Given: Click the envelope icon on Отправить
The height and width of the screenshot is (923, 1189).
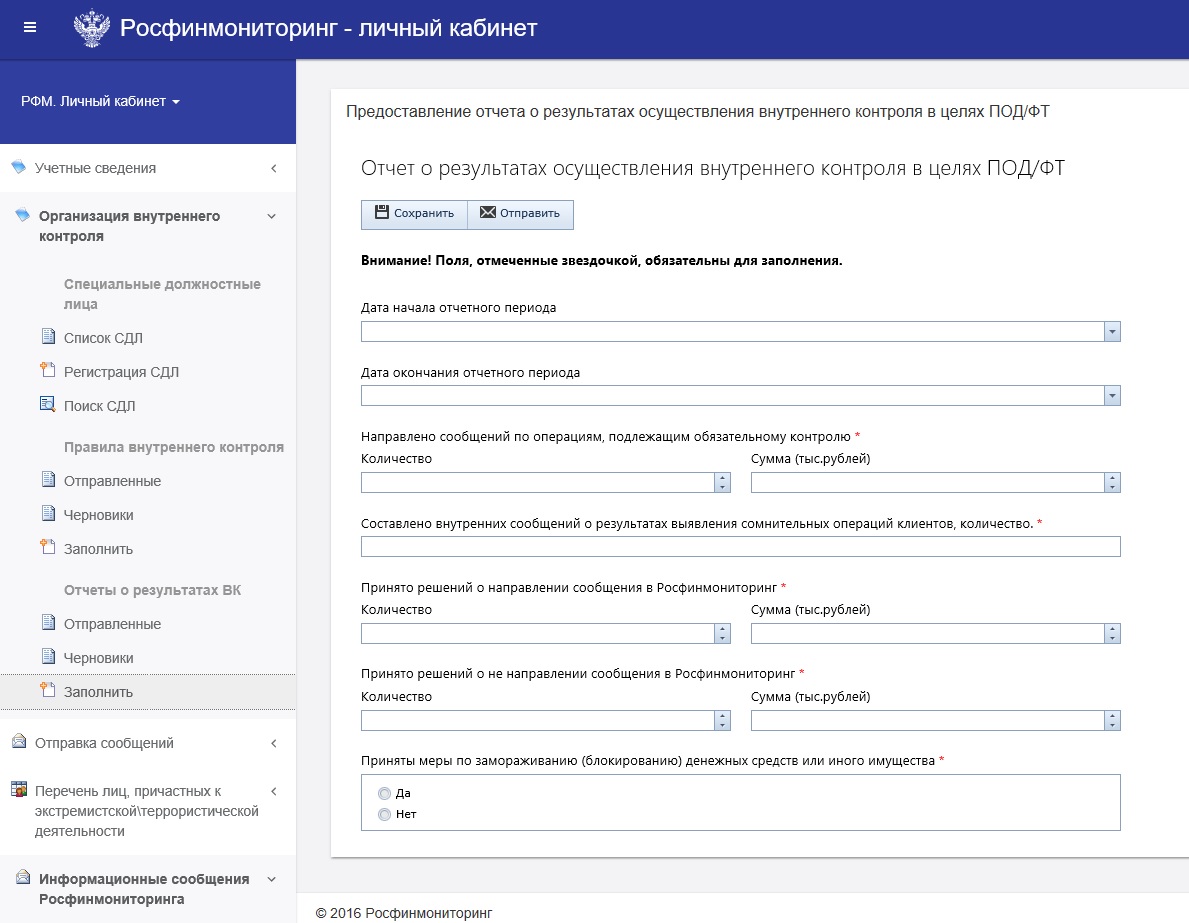Looking at the screenshot, I should coord(488,212).
